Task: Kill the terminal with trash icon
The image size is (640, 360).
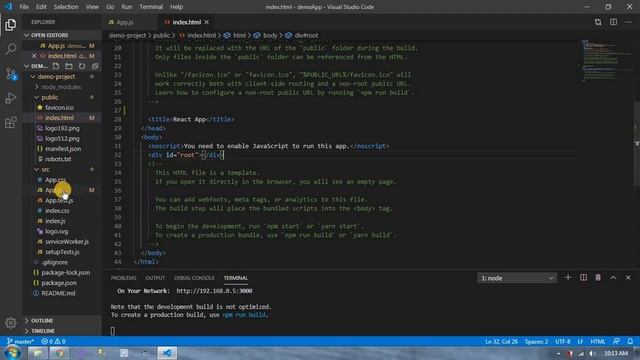Action: (x=598, y=278)
